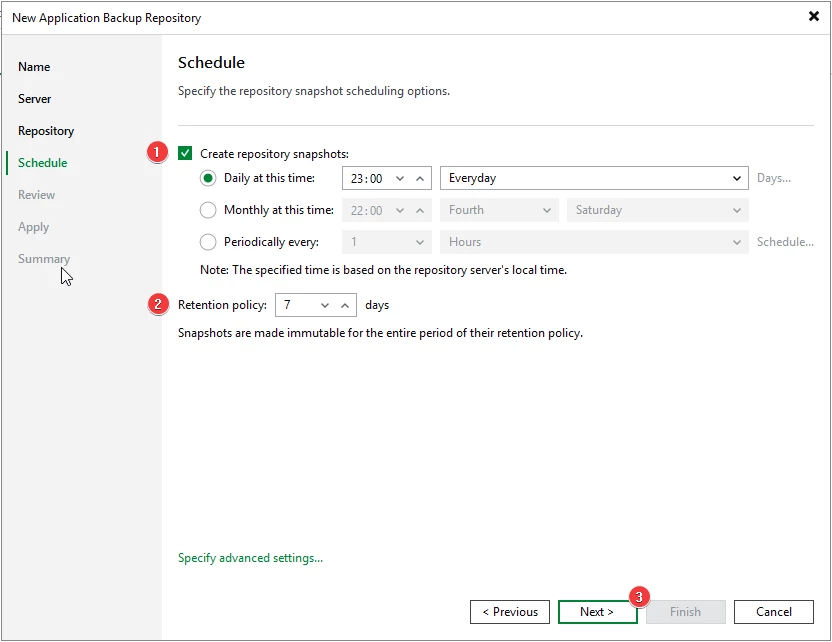The width and height of the screenshot is (832, 642).
Task: Open Specify advanced settings link
Action: tap(250, 558)
